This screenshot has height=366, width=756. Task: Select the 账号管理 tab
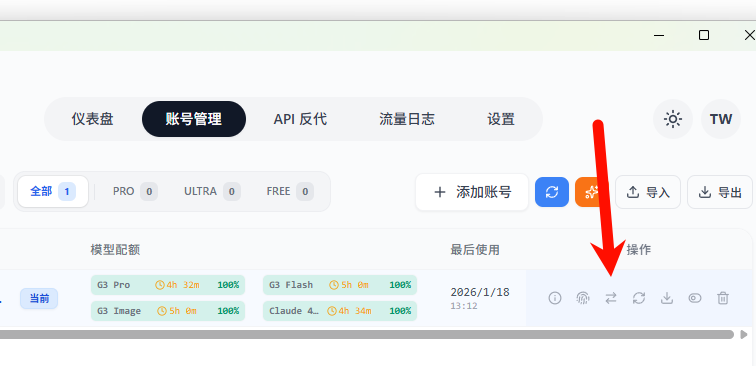[194, 119]
